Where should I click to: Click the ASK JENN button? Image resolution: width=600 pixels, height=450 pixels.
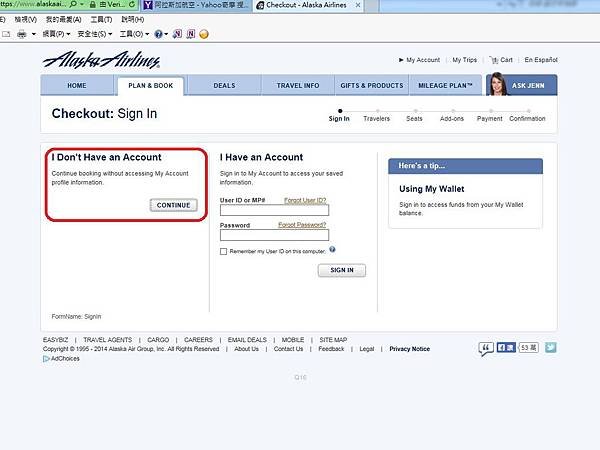(x=522, y=85)
